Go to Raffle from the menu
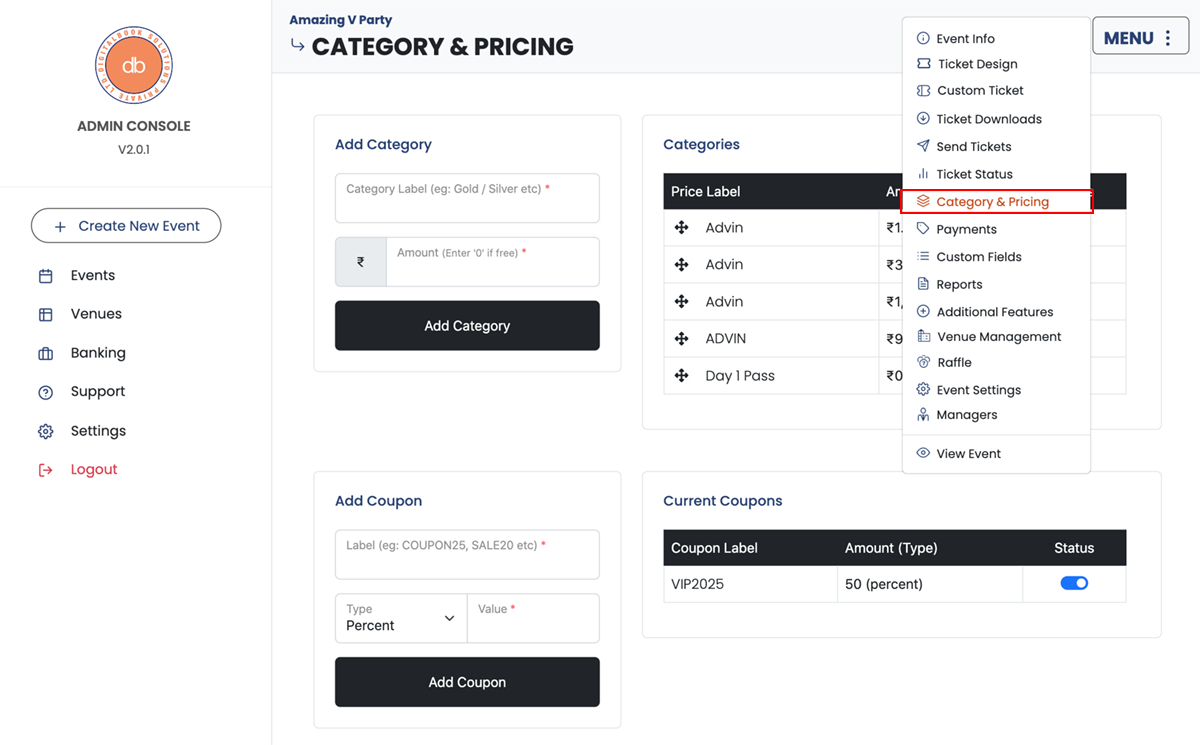Screen dimensions: 1200x745 954,363
